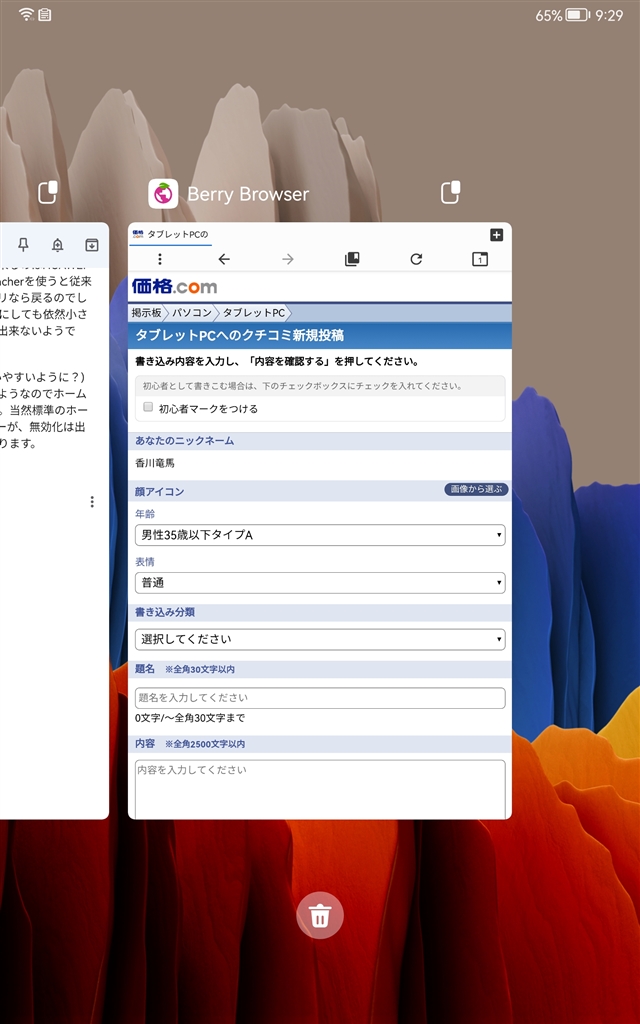640x1024 pixels.
Task: Tap the split-screen icon right of Berry Browser
Action: (450, 193)
